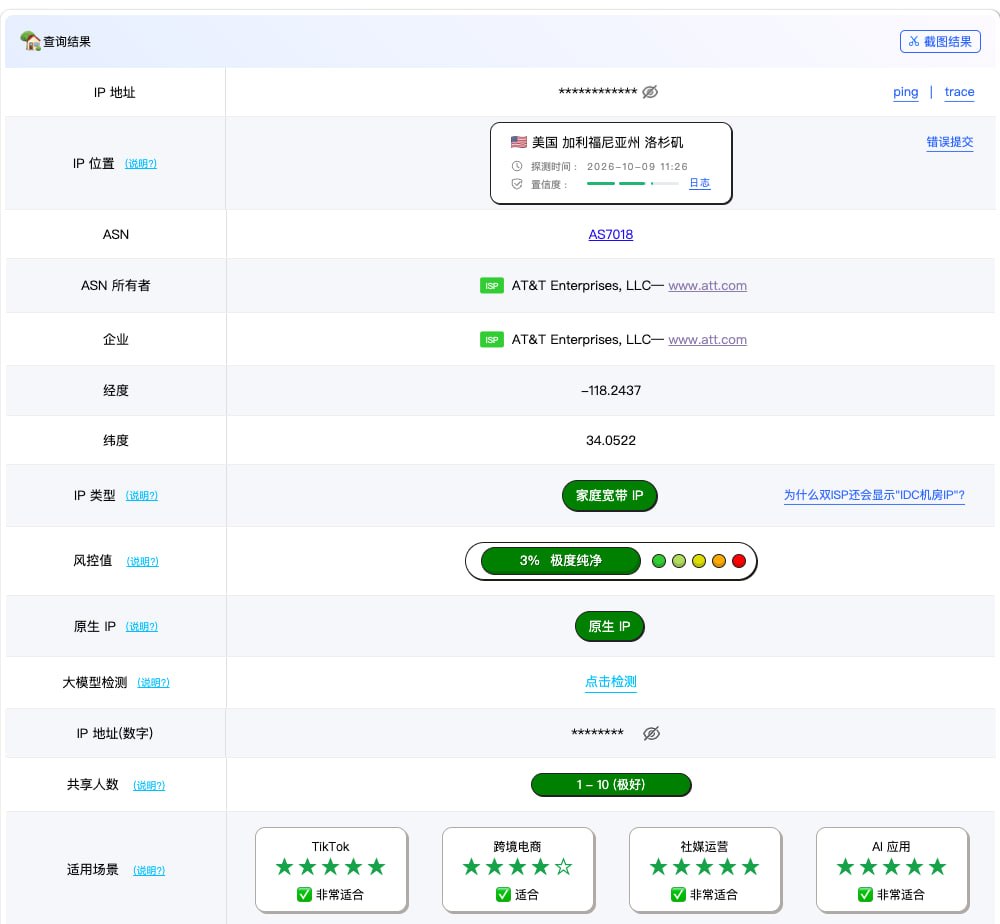
Task: Click the ISP badge in ASN 所有者 row
Action: pyautogui.click(x=492, y=286)
